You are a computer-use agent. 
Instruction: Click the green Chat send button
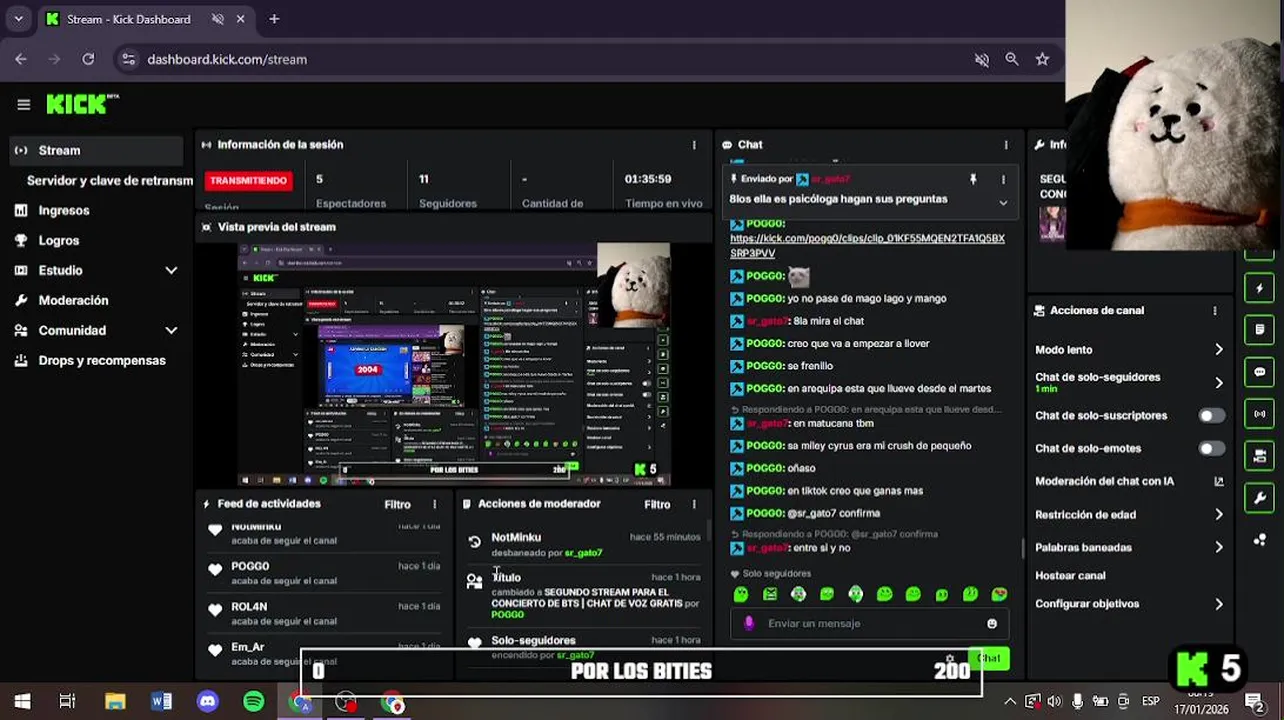click(989, 658)
